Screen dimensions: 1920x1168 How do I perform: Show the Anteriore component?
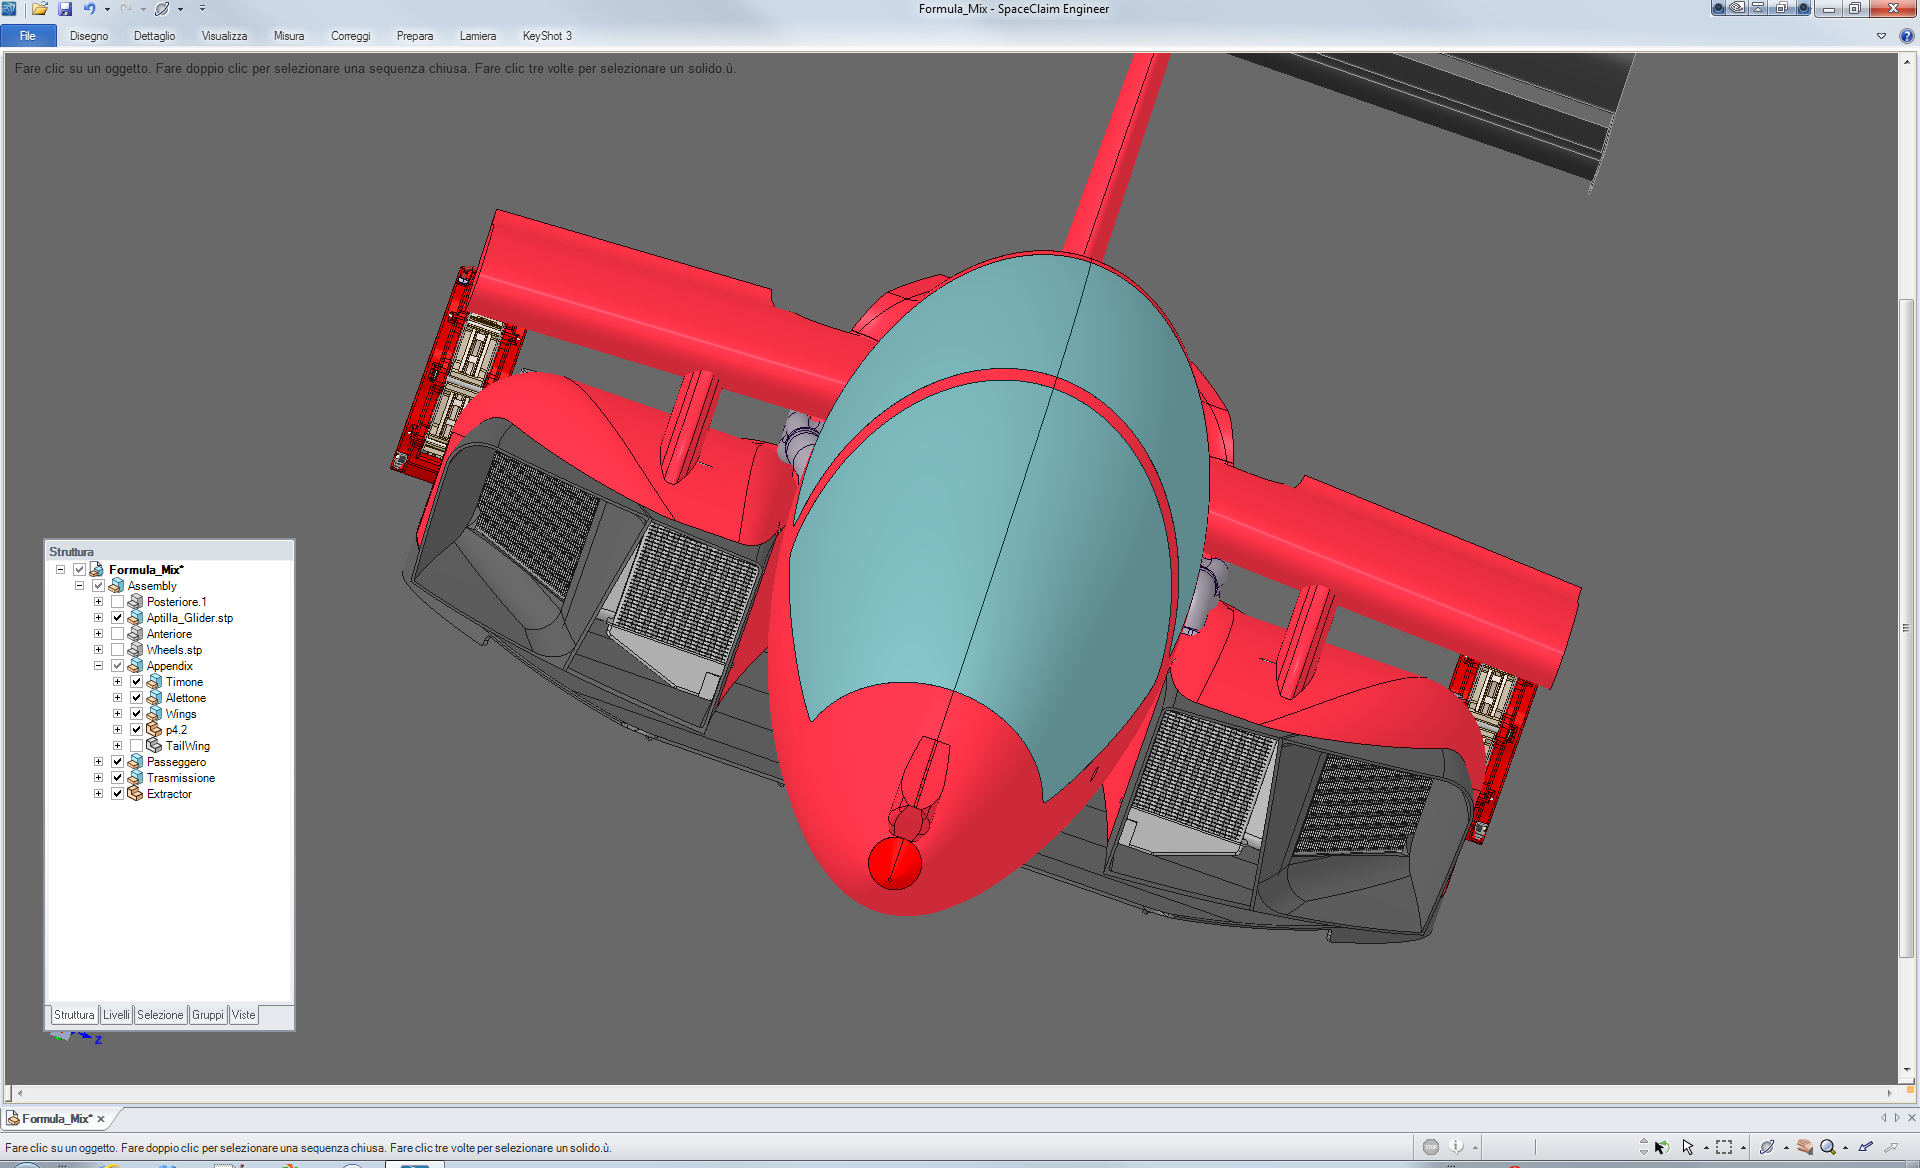[x=117, y=634]
